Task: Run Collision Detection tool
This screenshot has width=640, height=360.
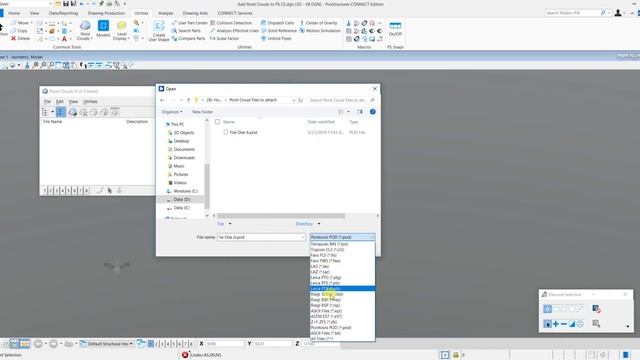Action: click(x=231, y=23)
